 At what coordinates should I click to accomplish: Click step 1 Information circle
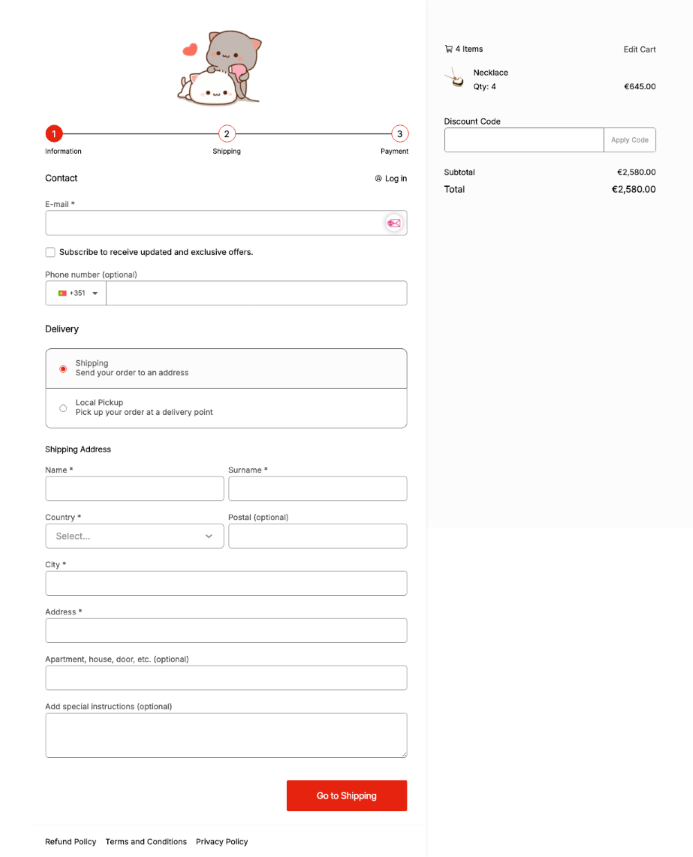coord(54,134)
